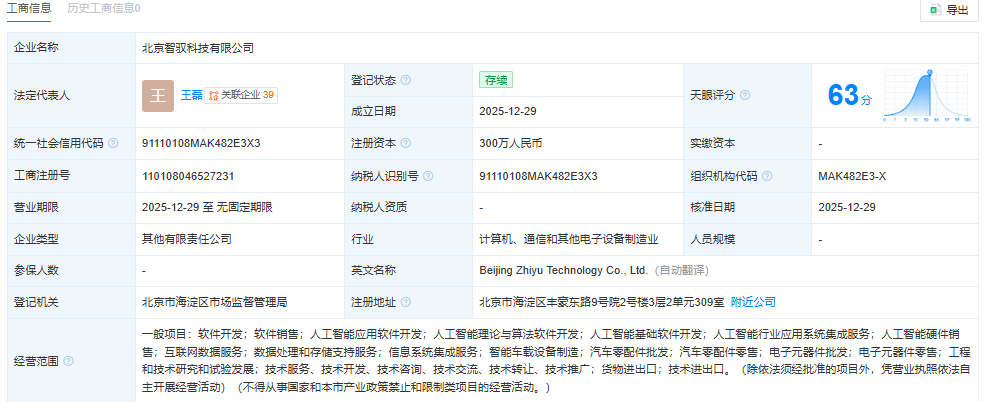Open help icon for 统一社会信用代码
Screen dimensions: 985x402
coord(113,143)
